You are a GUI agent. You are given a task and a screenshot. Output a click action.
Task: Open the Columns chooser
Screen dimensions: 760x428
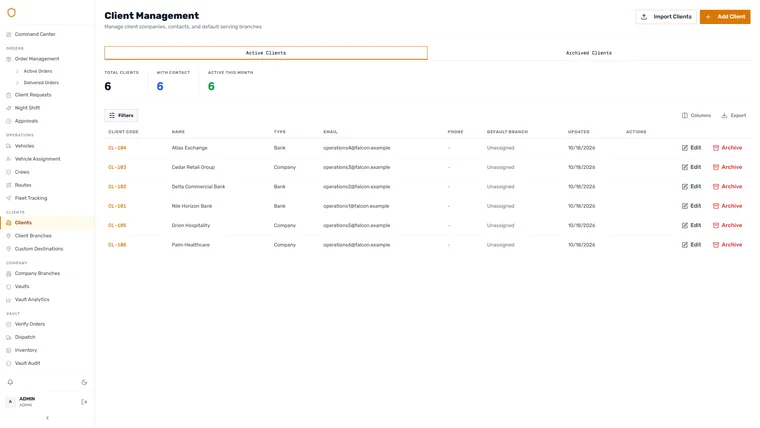697,115
